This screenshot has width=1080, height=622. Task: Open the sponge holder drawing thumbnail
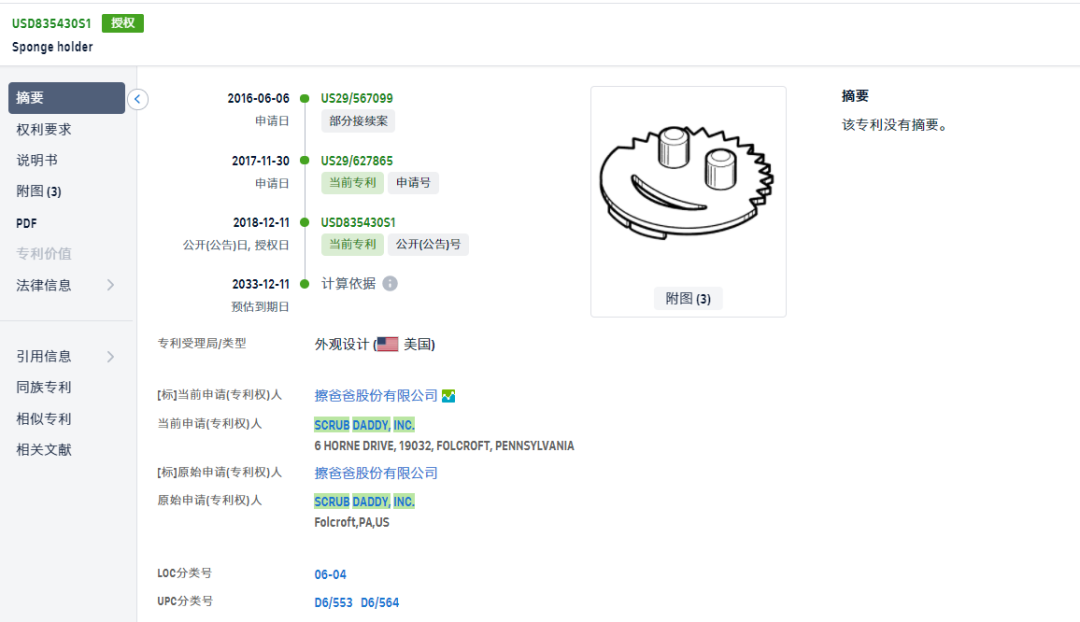pos(688,185)
